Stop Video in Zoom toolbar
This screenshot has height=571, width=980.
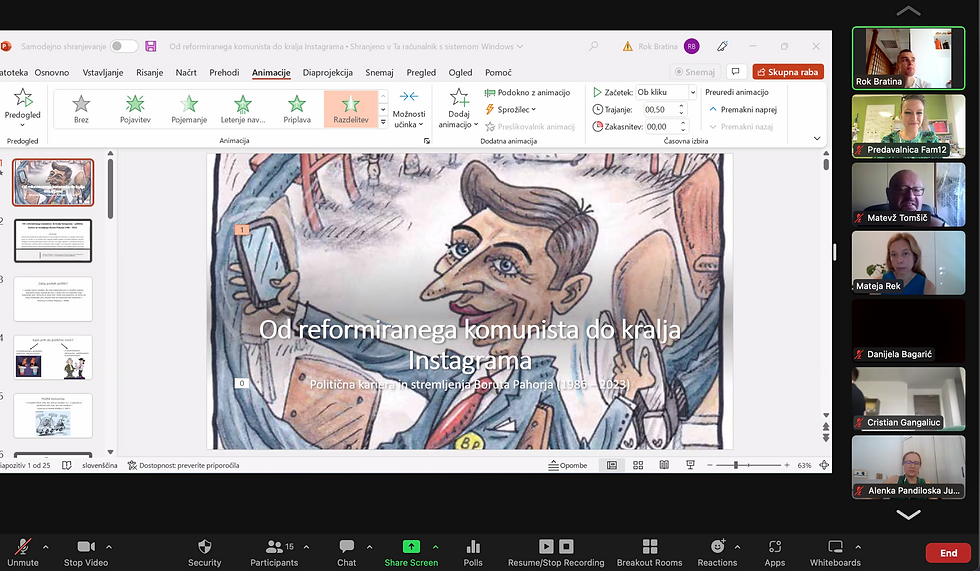click(x=86, y=552)
